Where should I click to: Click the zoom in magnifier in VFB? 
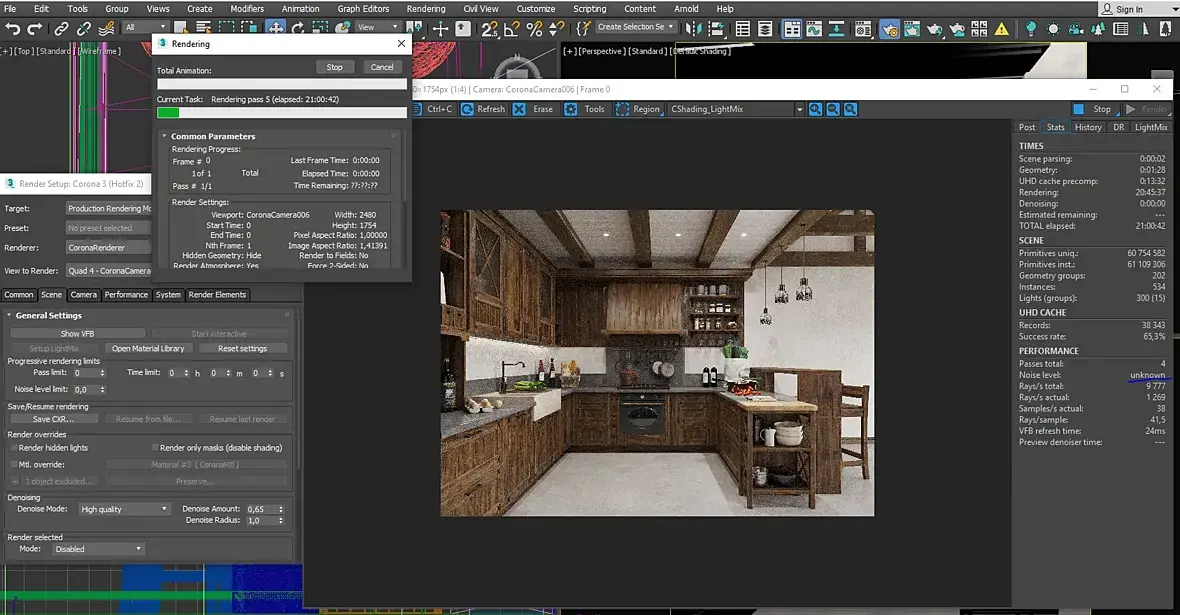pos(816,109)
